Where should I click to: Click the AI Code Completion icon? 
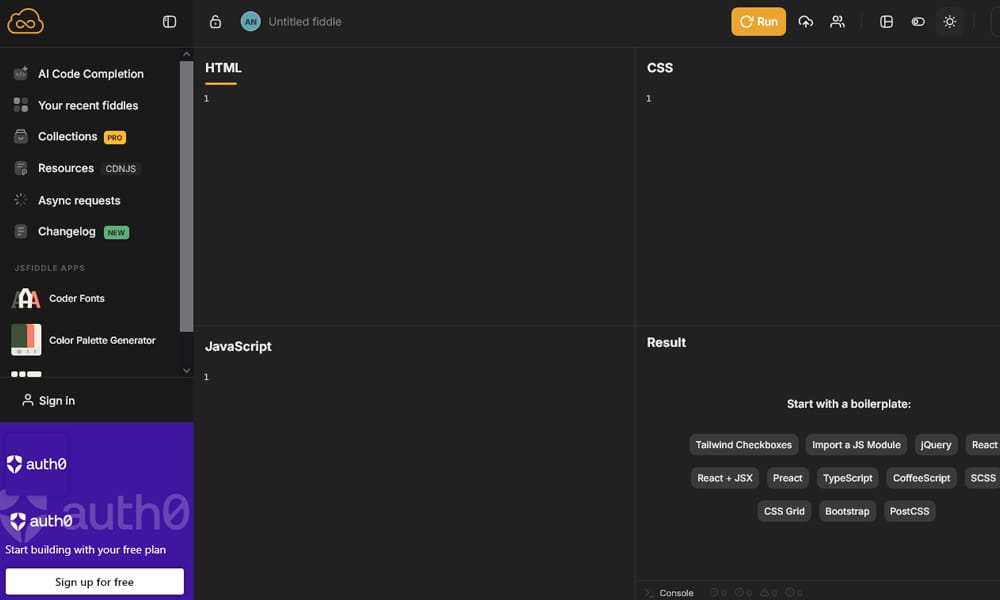coord(20,73)
